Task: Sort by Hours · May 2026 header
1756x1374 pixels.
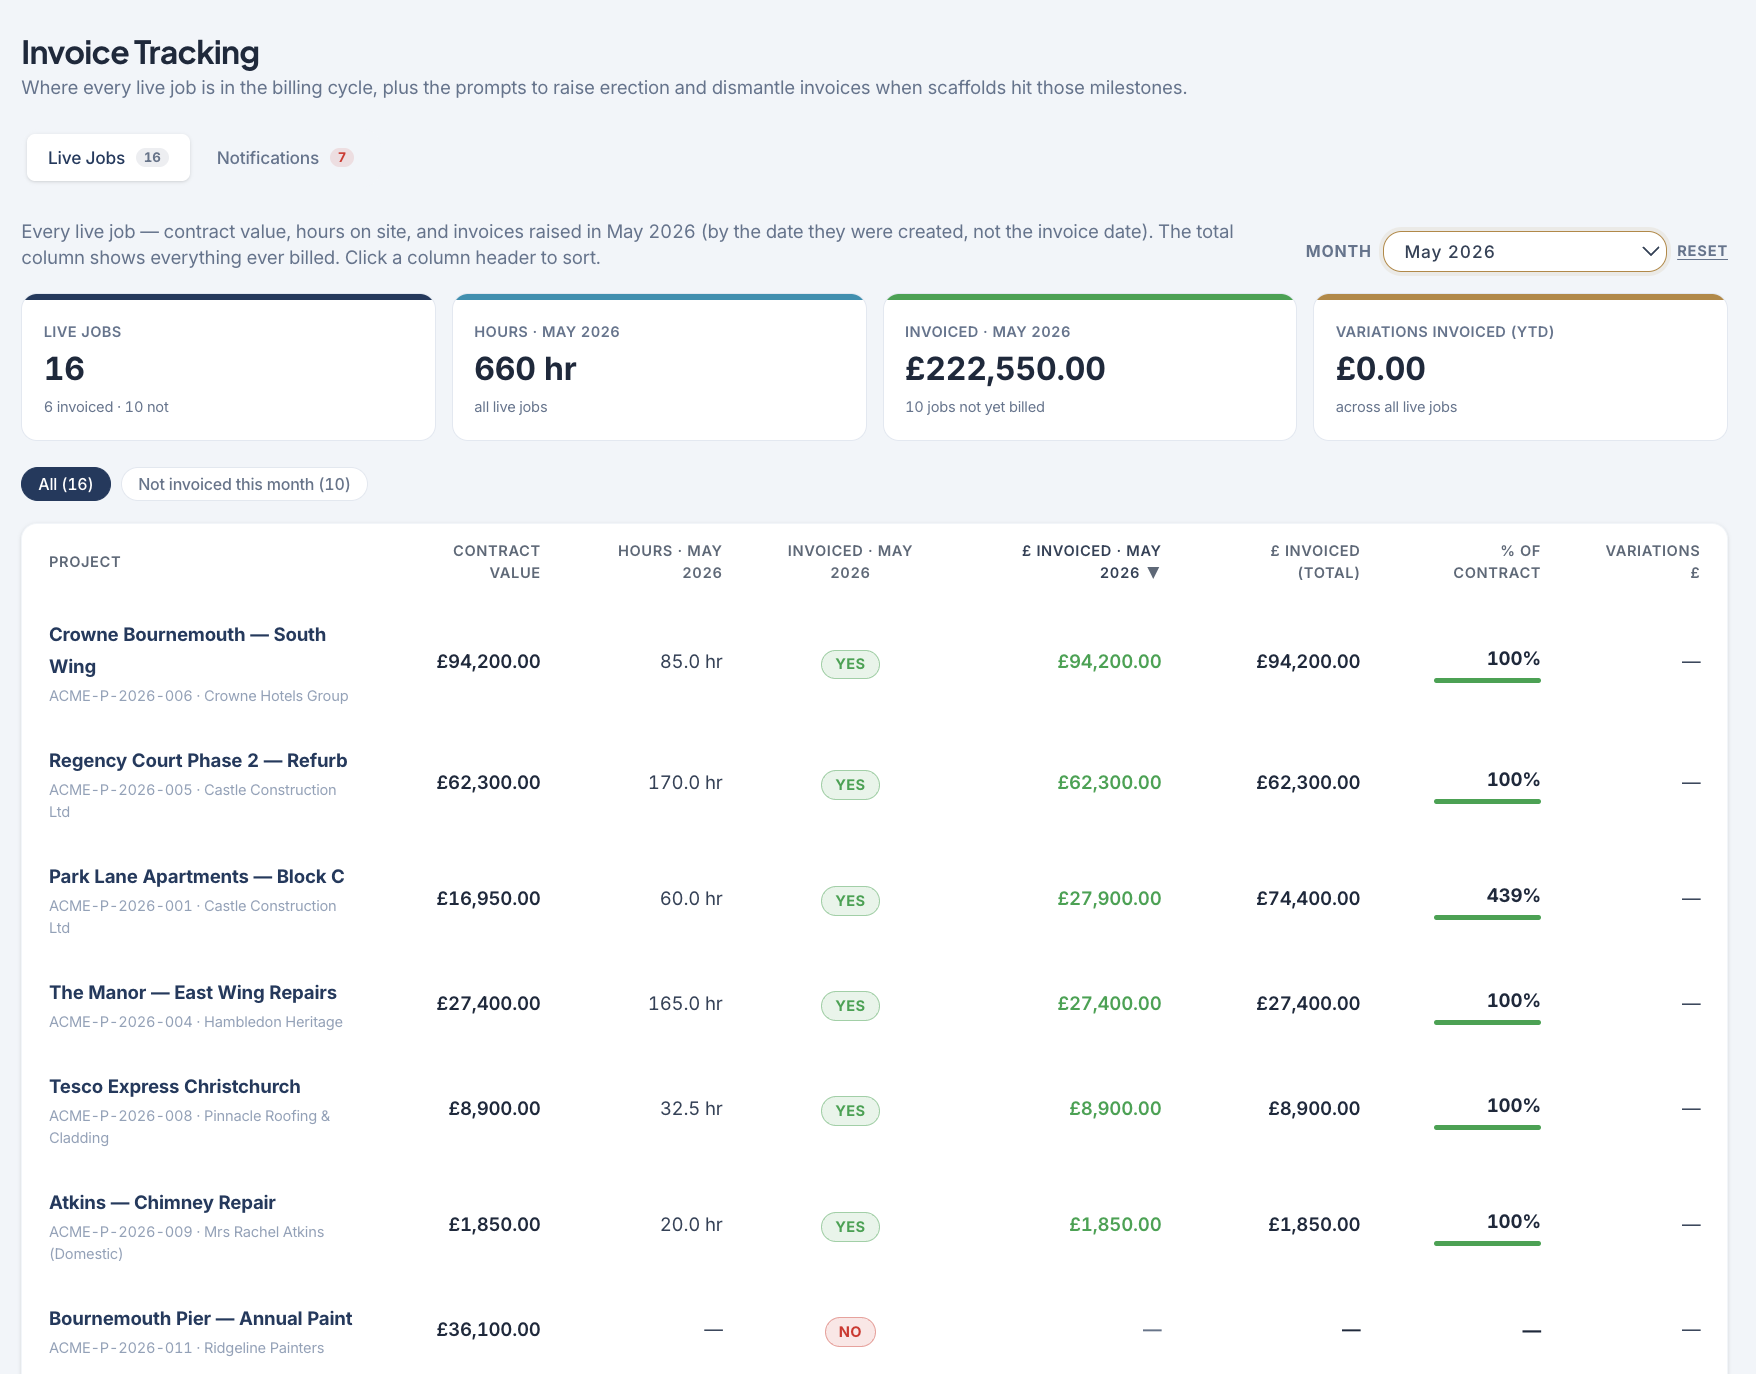Action: coord(669,562)
